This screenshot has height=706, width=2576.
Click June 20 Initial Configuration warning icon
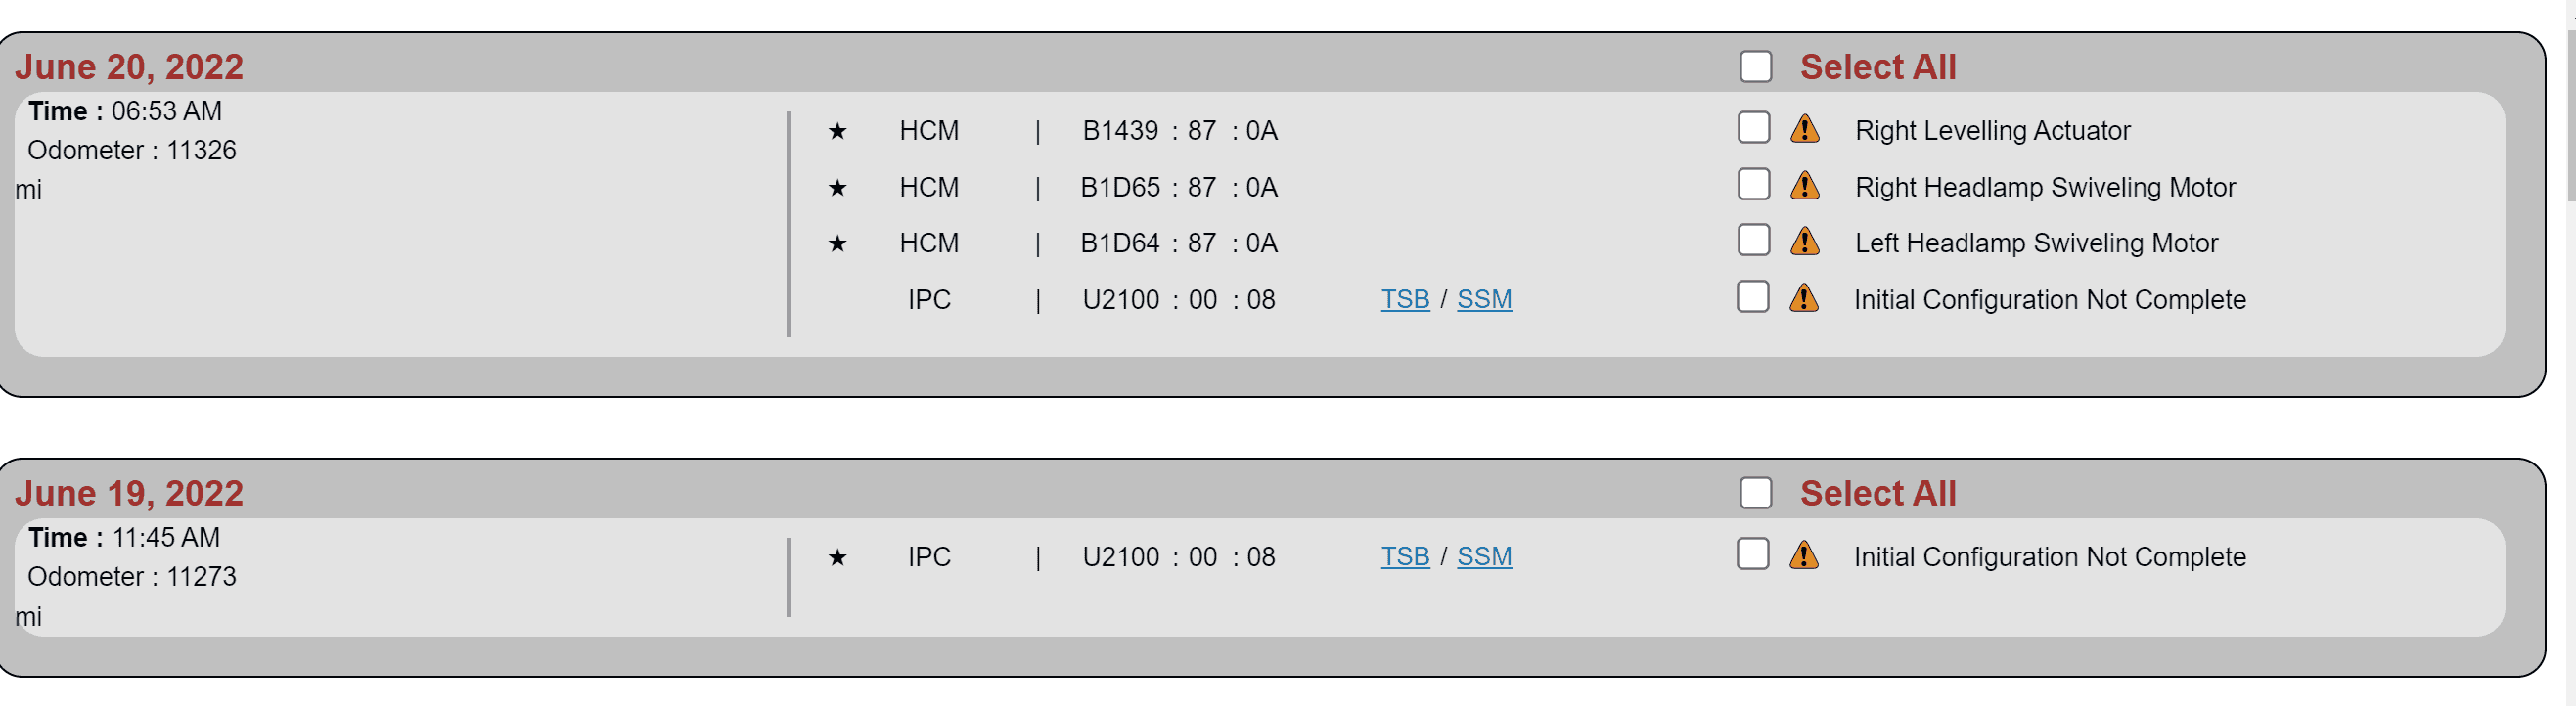pyautogui.click(x=1803, y=299)
